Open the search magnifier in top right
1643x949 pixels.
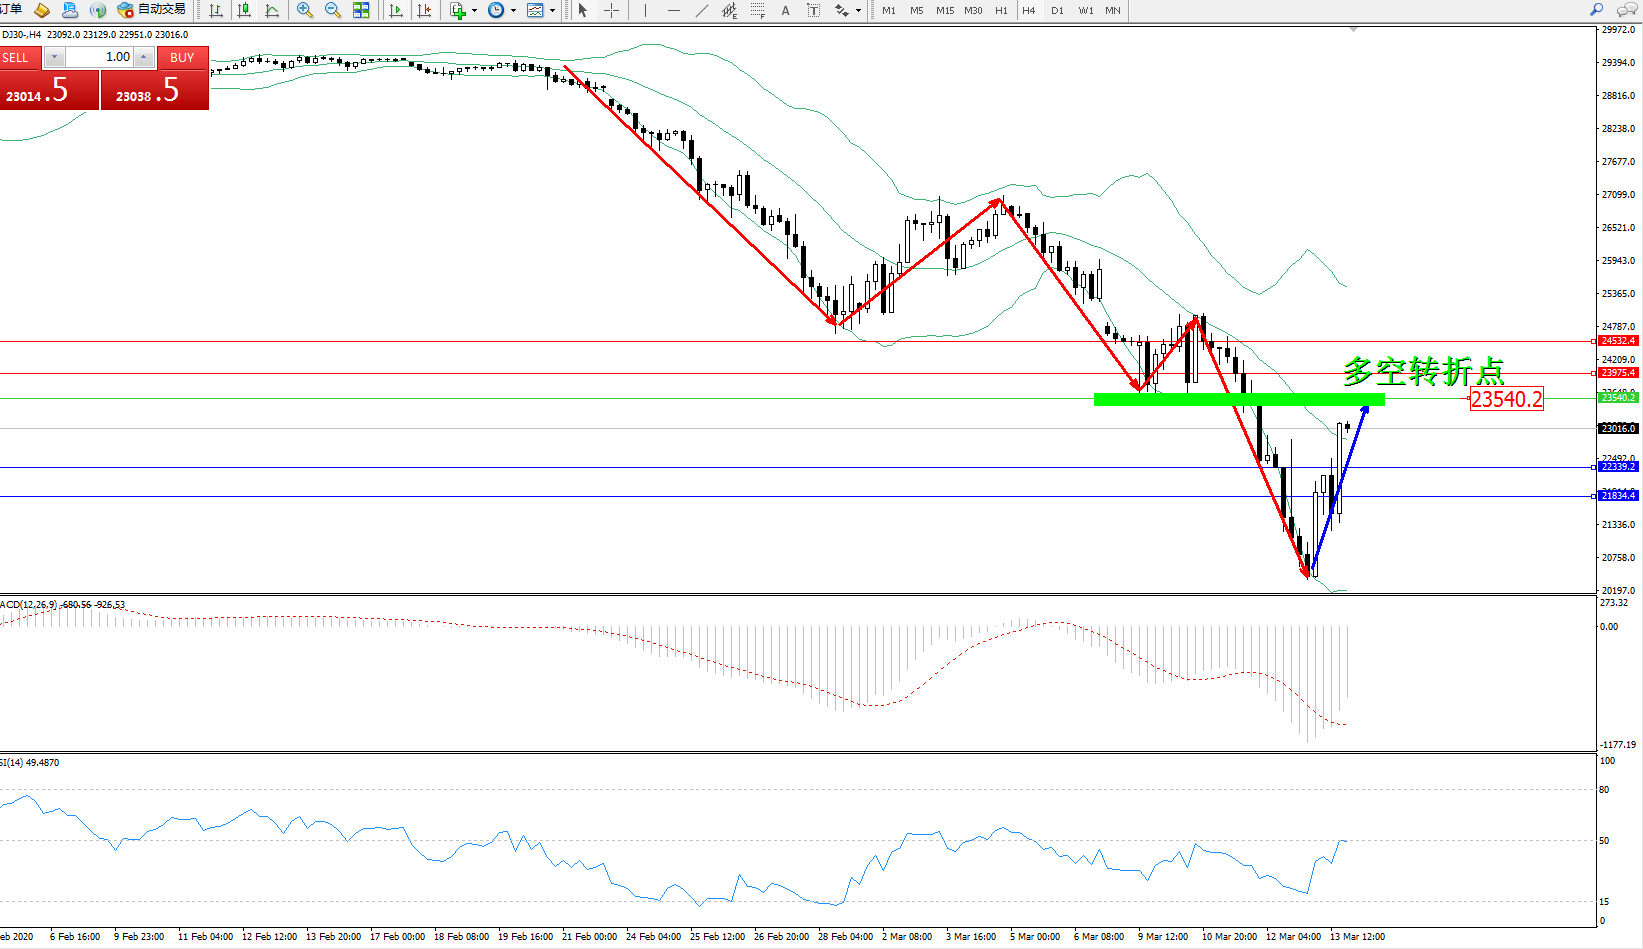[1597, 10]
